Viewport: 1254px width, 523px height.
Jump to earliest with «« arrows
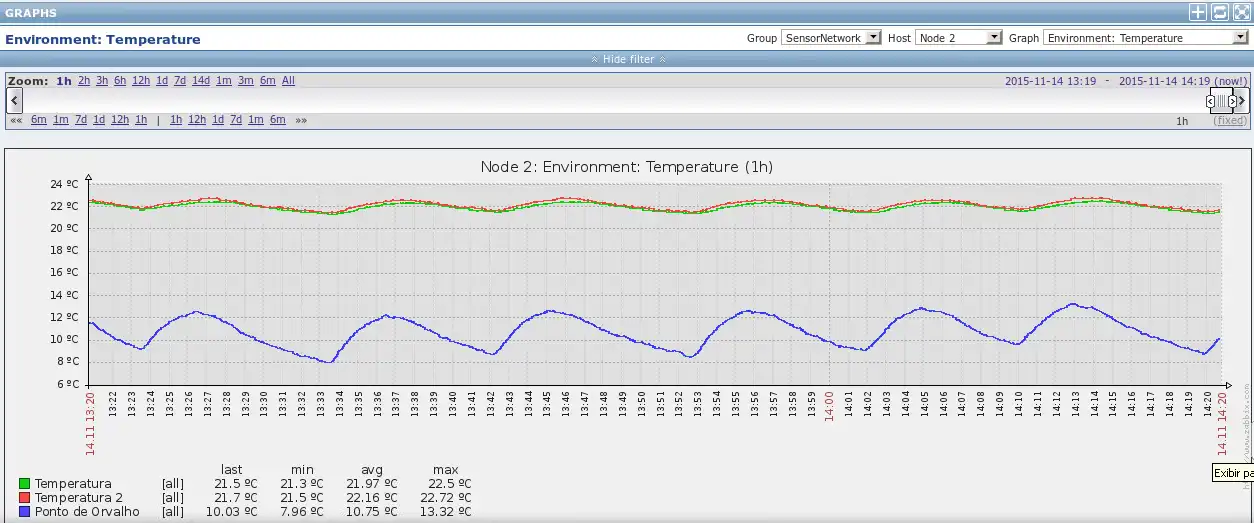[x=16, y=120]
